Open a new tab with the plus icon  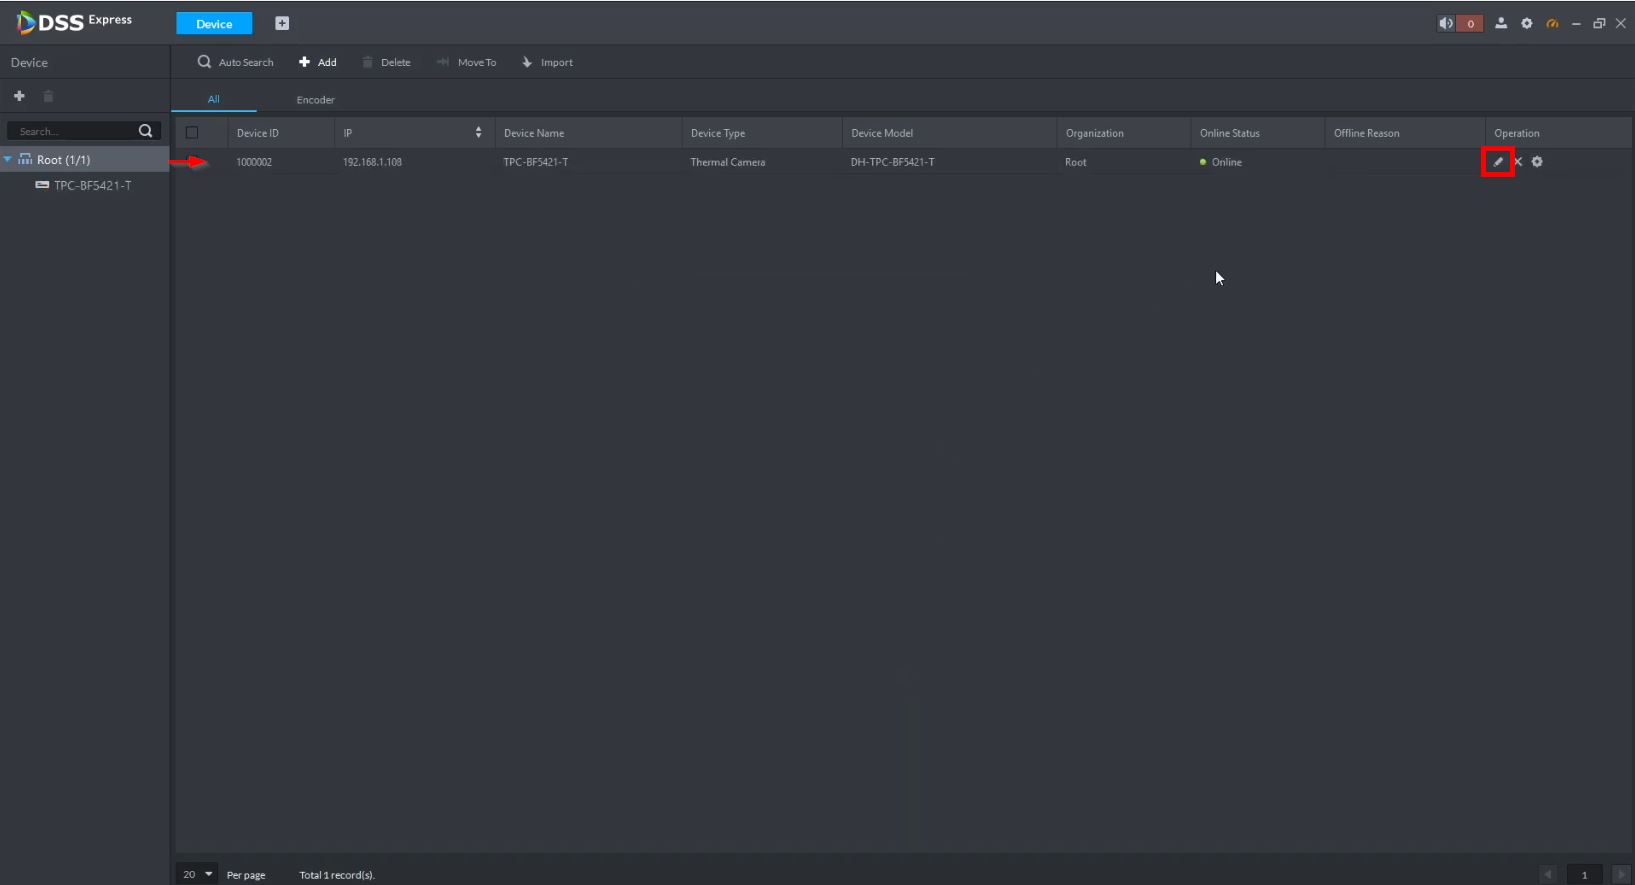282,24
